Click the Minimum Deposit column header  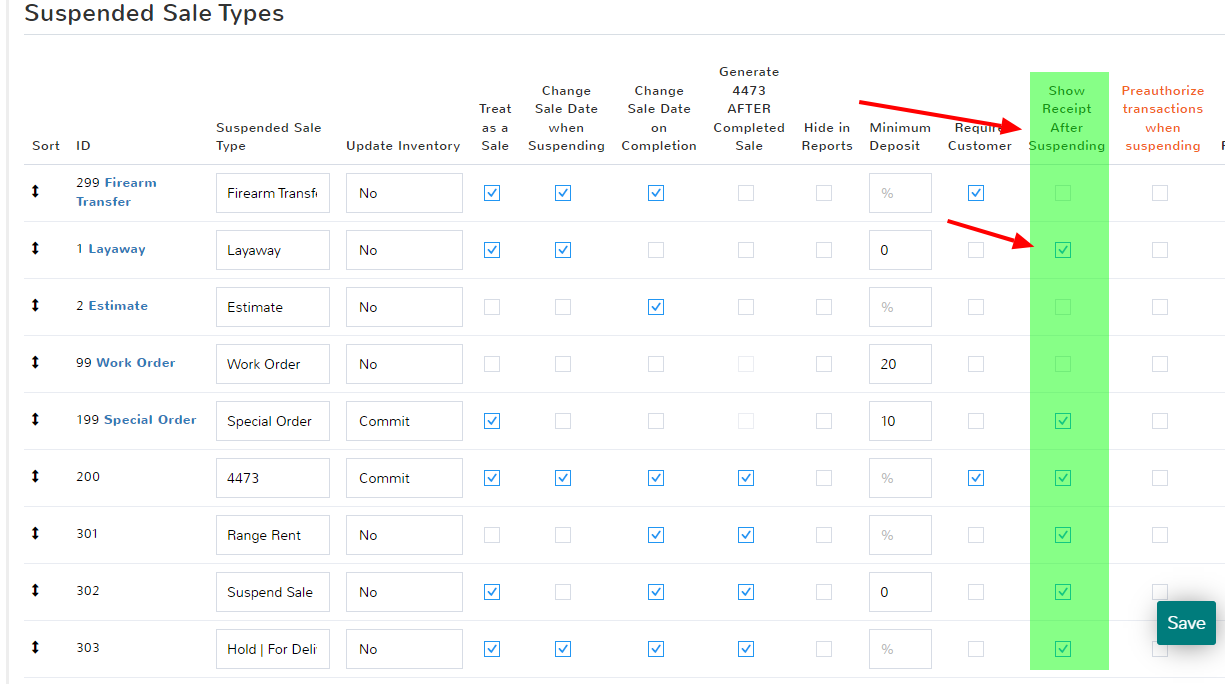tap(900, 137)
